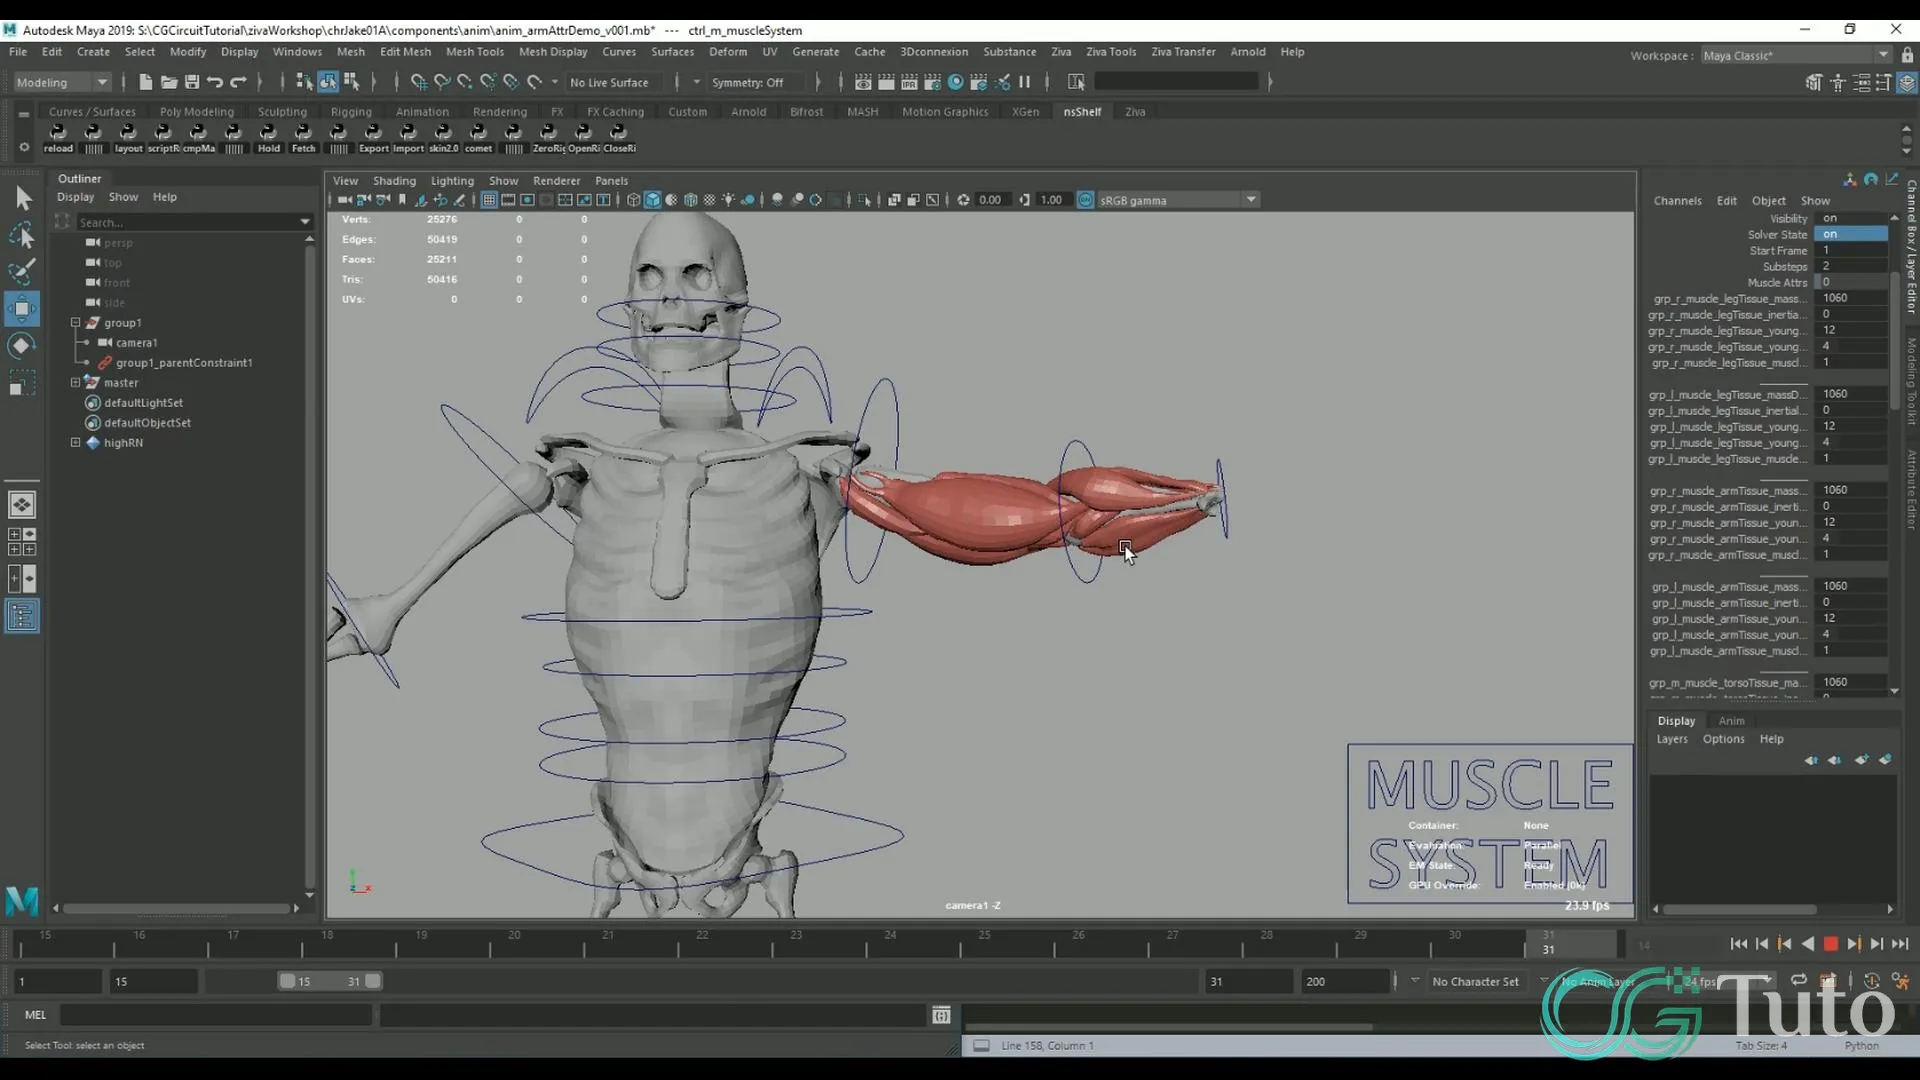Activate the Export shelf icon
Image resolution: width=1920 pixels, height=1080 pixels.
pos(373,137)
